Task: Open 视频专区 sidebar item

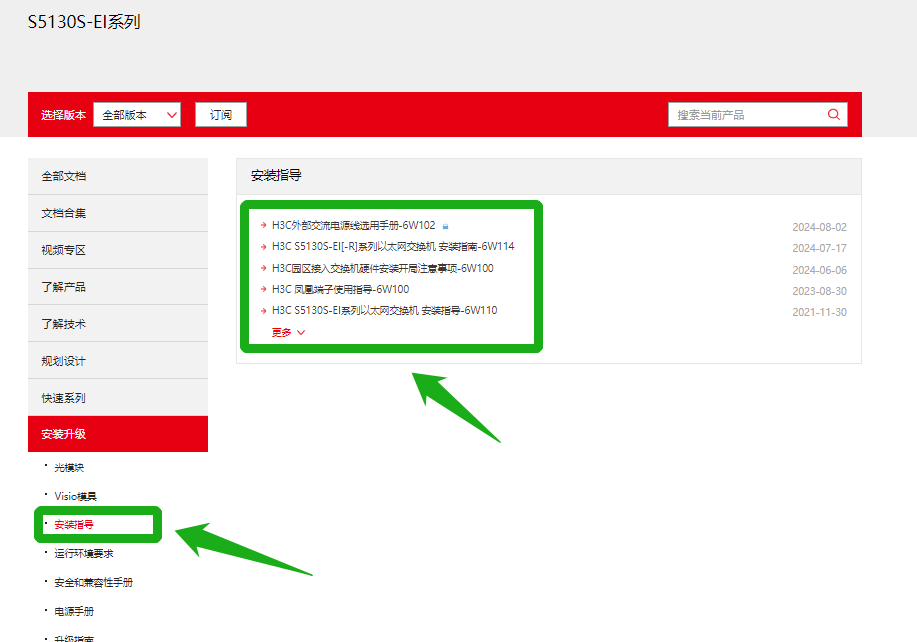Action: 118,250
